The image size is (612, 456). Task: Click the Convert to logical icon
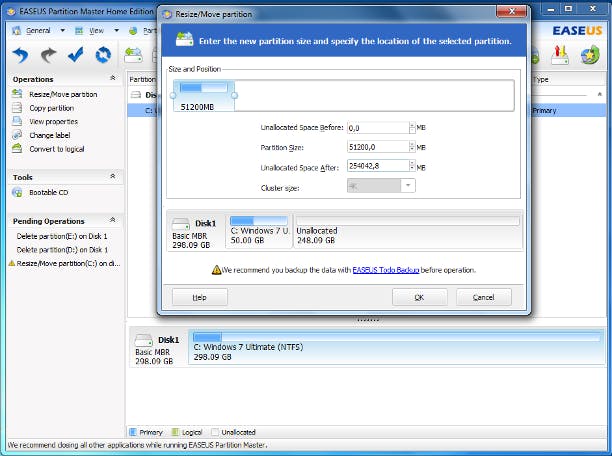pos(17,148)
